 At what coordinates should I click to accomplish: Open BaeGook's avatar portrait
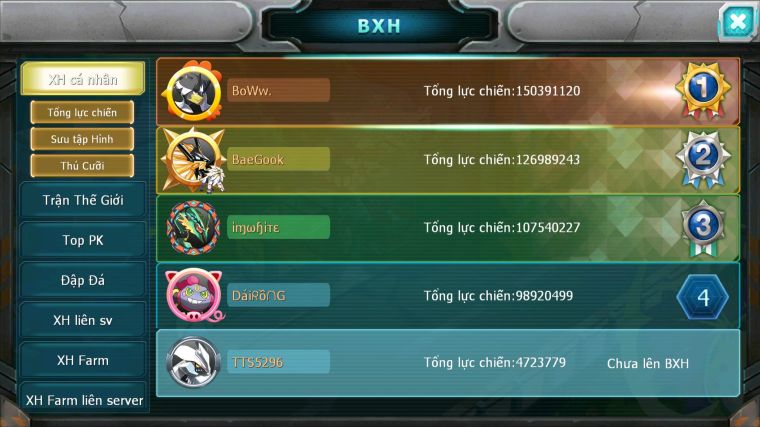pyautogui.click(x=193, y=160)
